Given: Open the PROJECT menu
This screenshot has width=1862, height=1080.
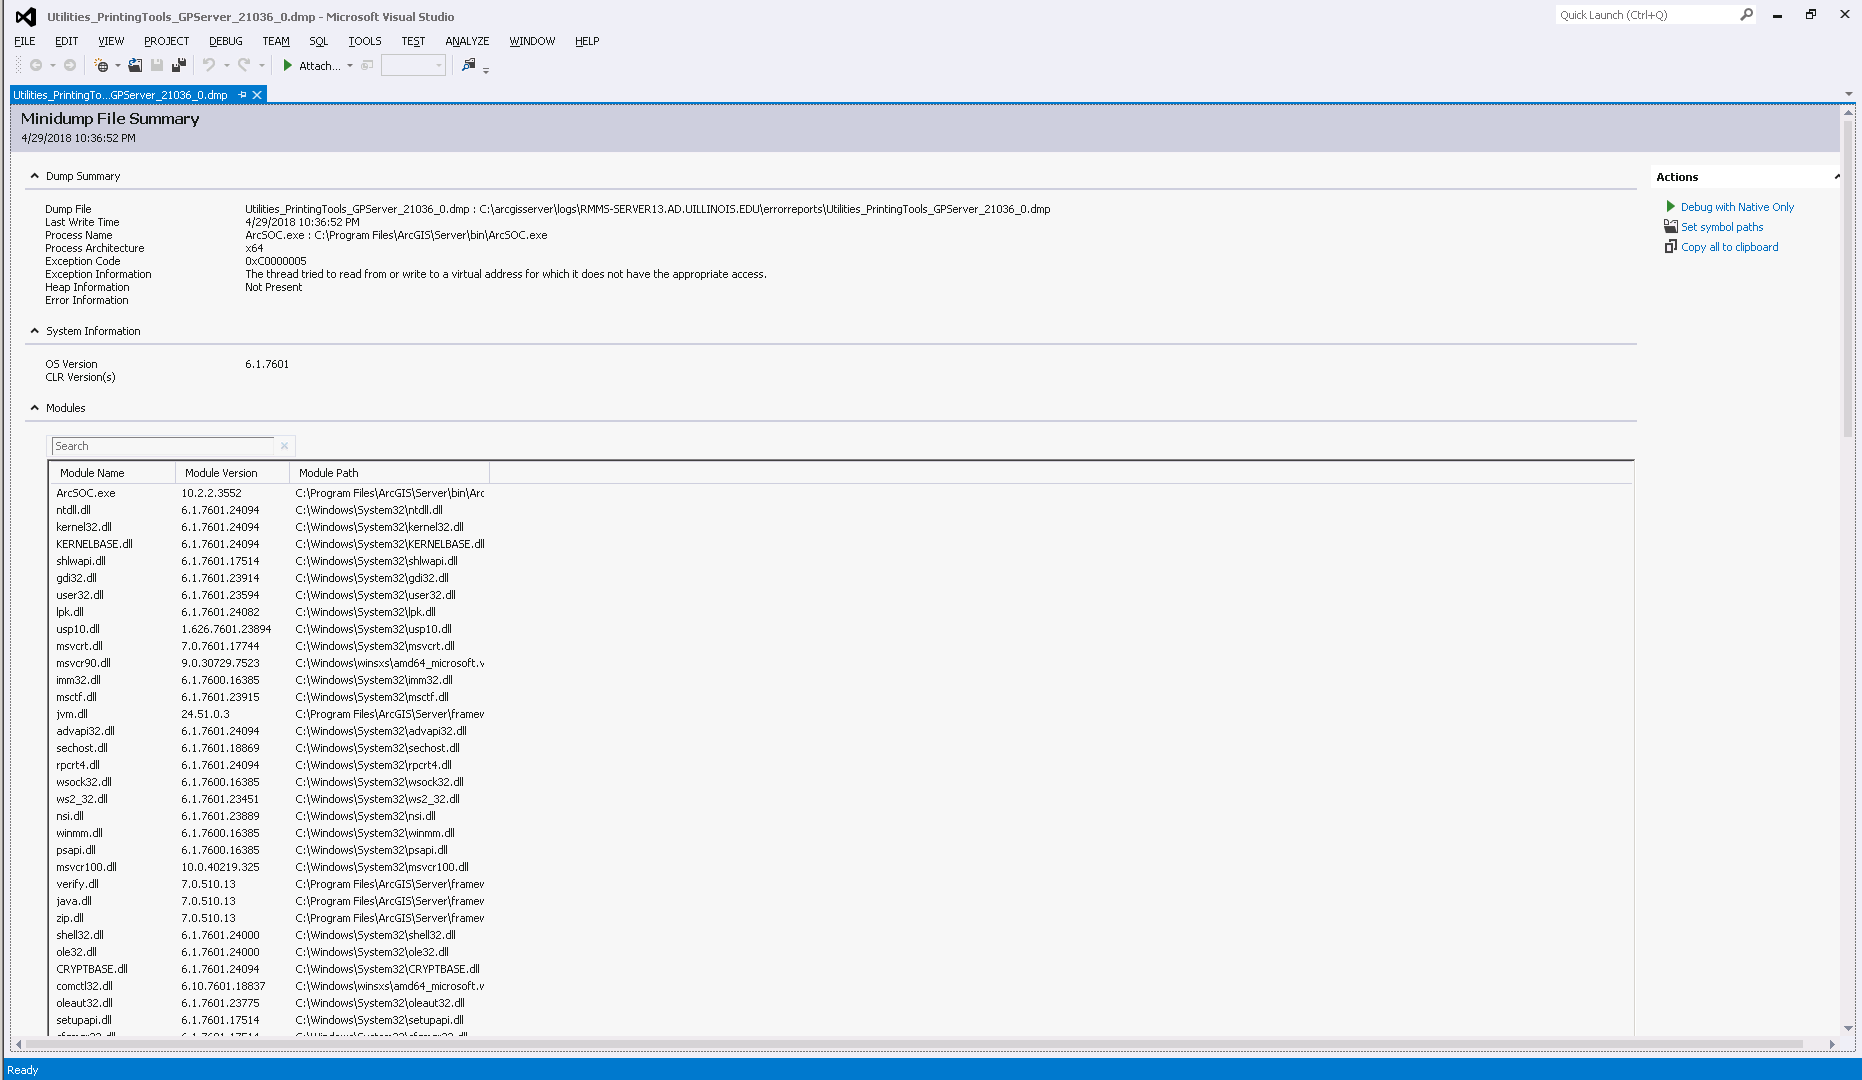Looking at the screenshot, I should pyautogui.click(x=166, y=41).
